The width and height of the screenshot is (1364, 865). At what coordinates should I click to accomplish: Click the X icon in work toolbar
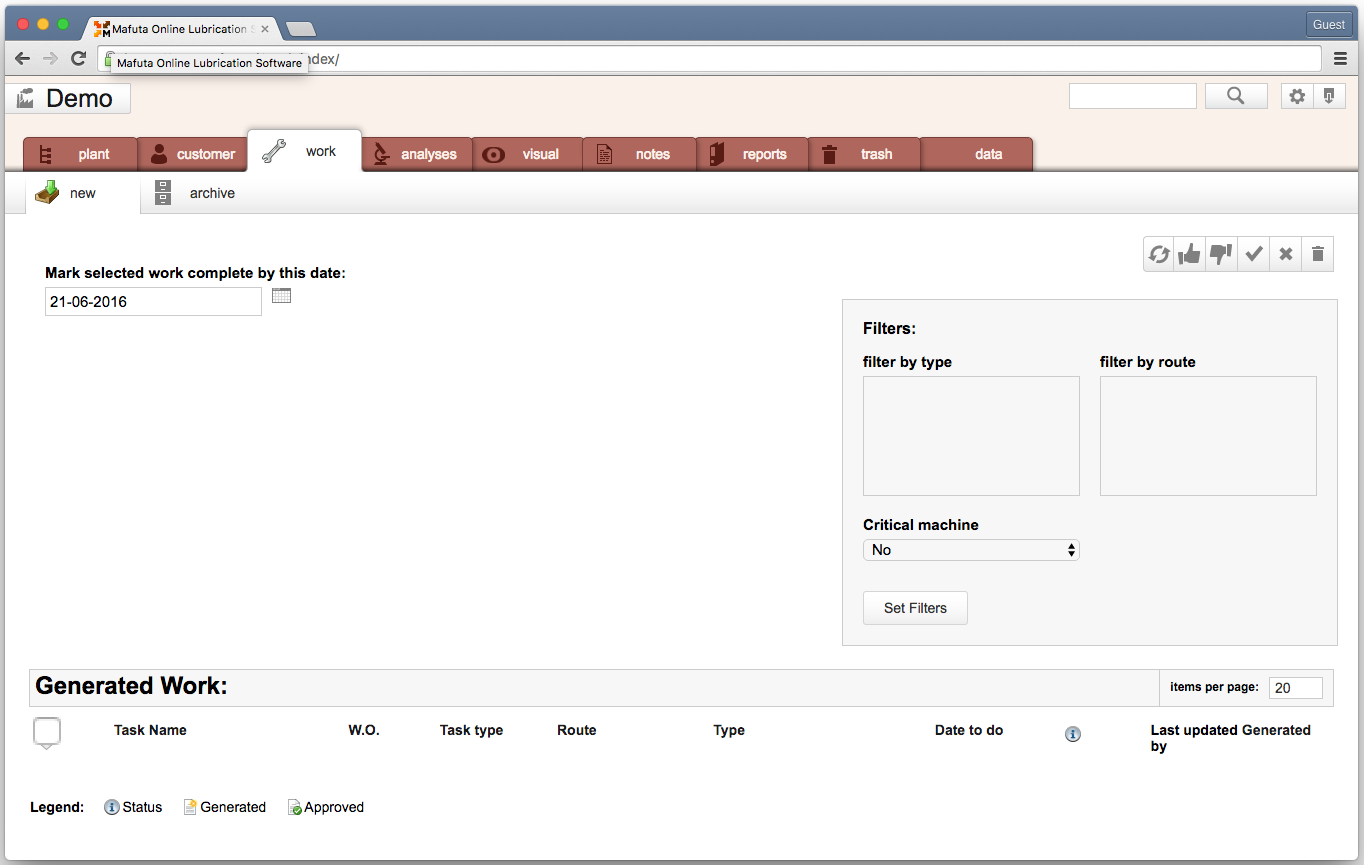click(x=1286, y=254)
